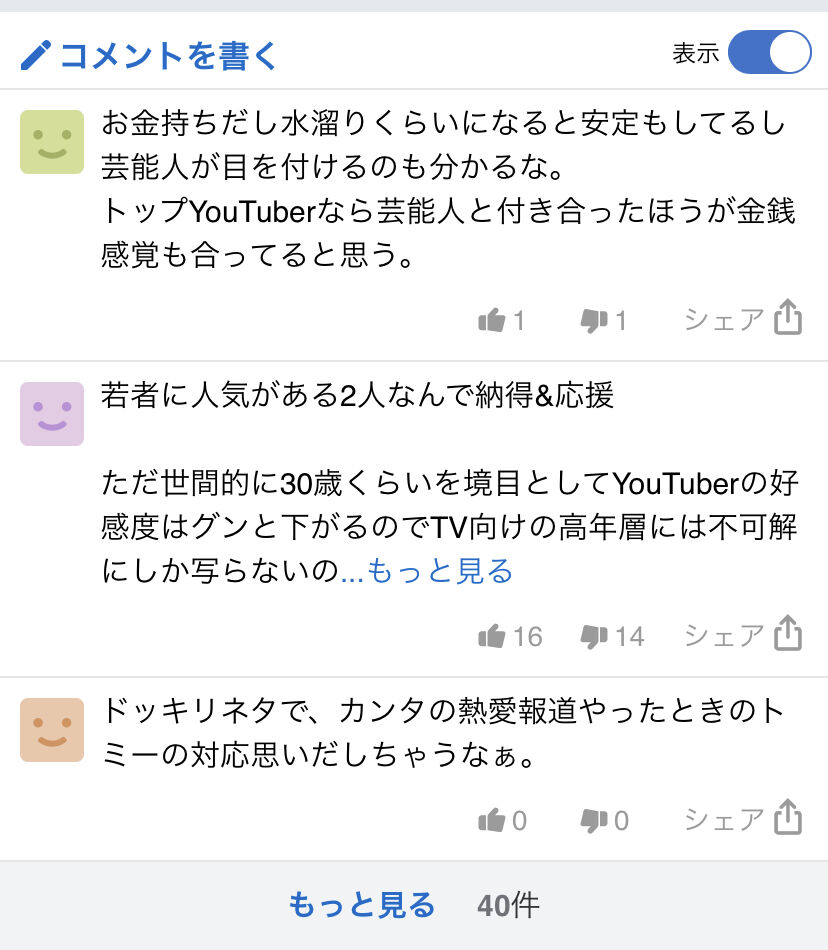This screenshot has width=828, height=950.
Task: Open orange smiley avatar of third commenter
Action: pyautogui.click(x=52, y=730)
